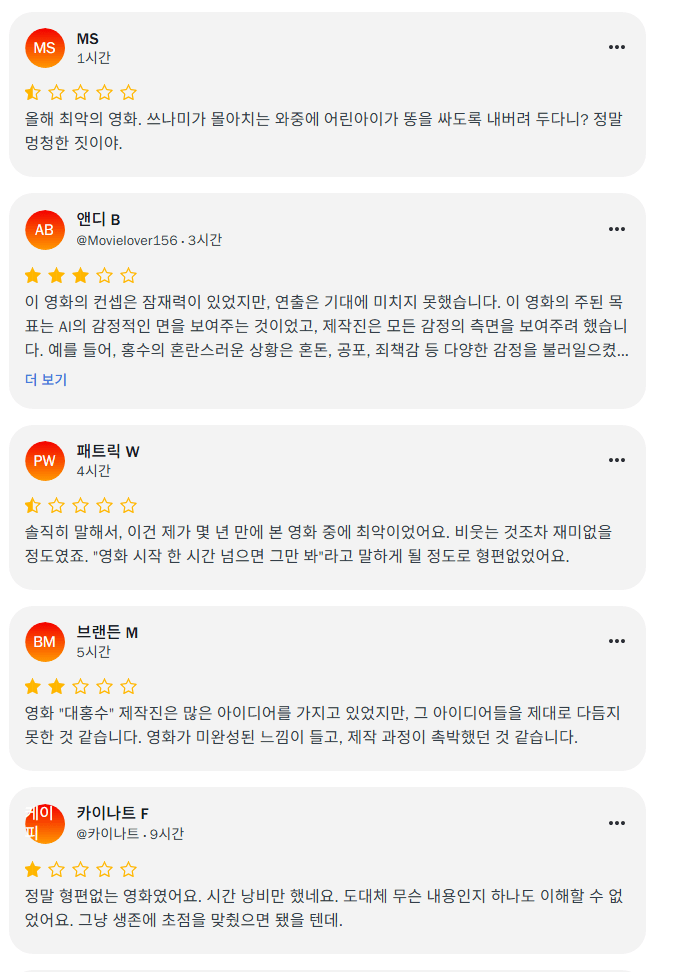677x972 pixels.
Task: Click the AB profile avatar
Action: [44, 230]
